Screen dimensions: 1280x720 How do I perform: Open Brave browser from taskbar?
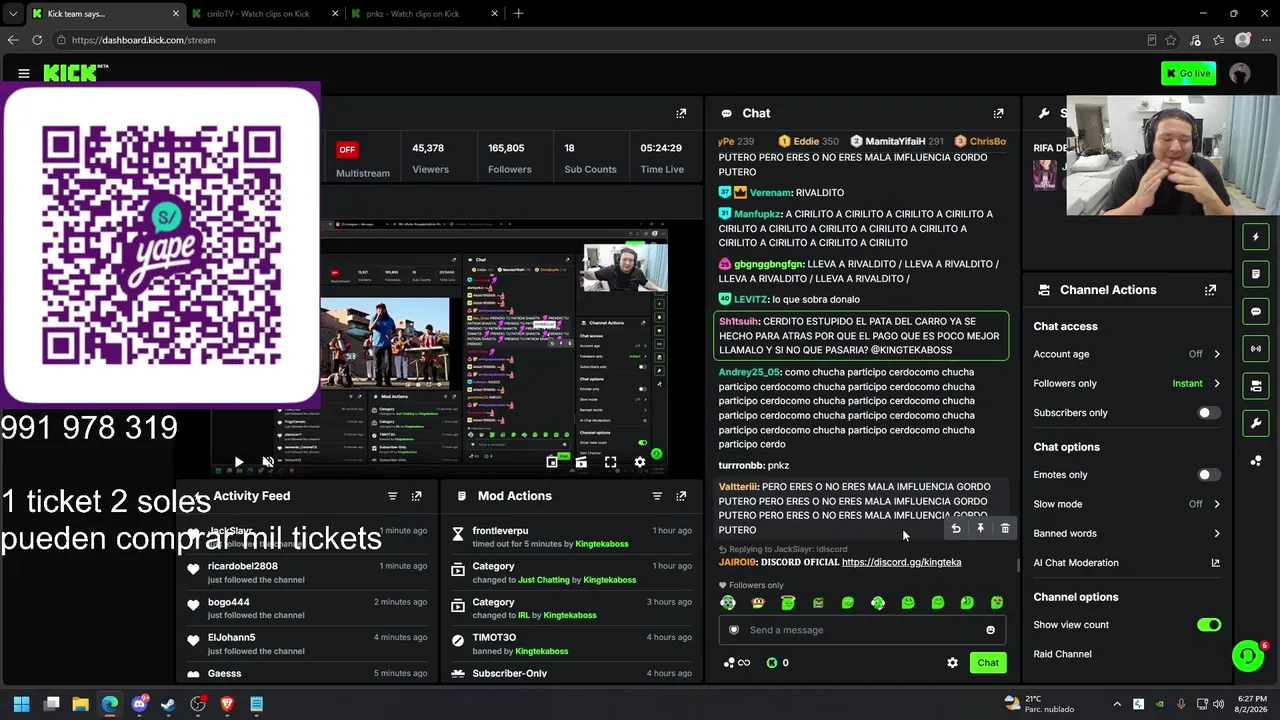click(x=227, y=704)
